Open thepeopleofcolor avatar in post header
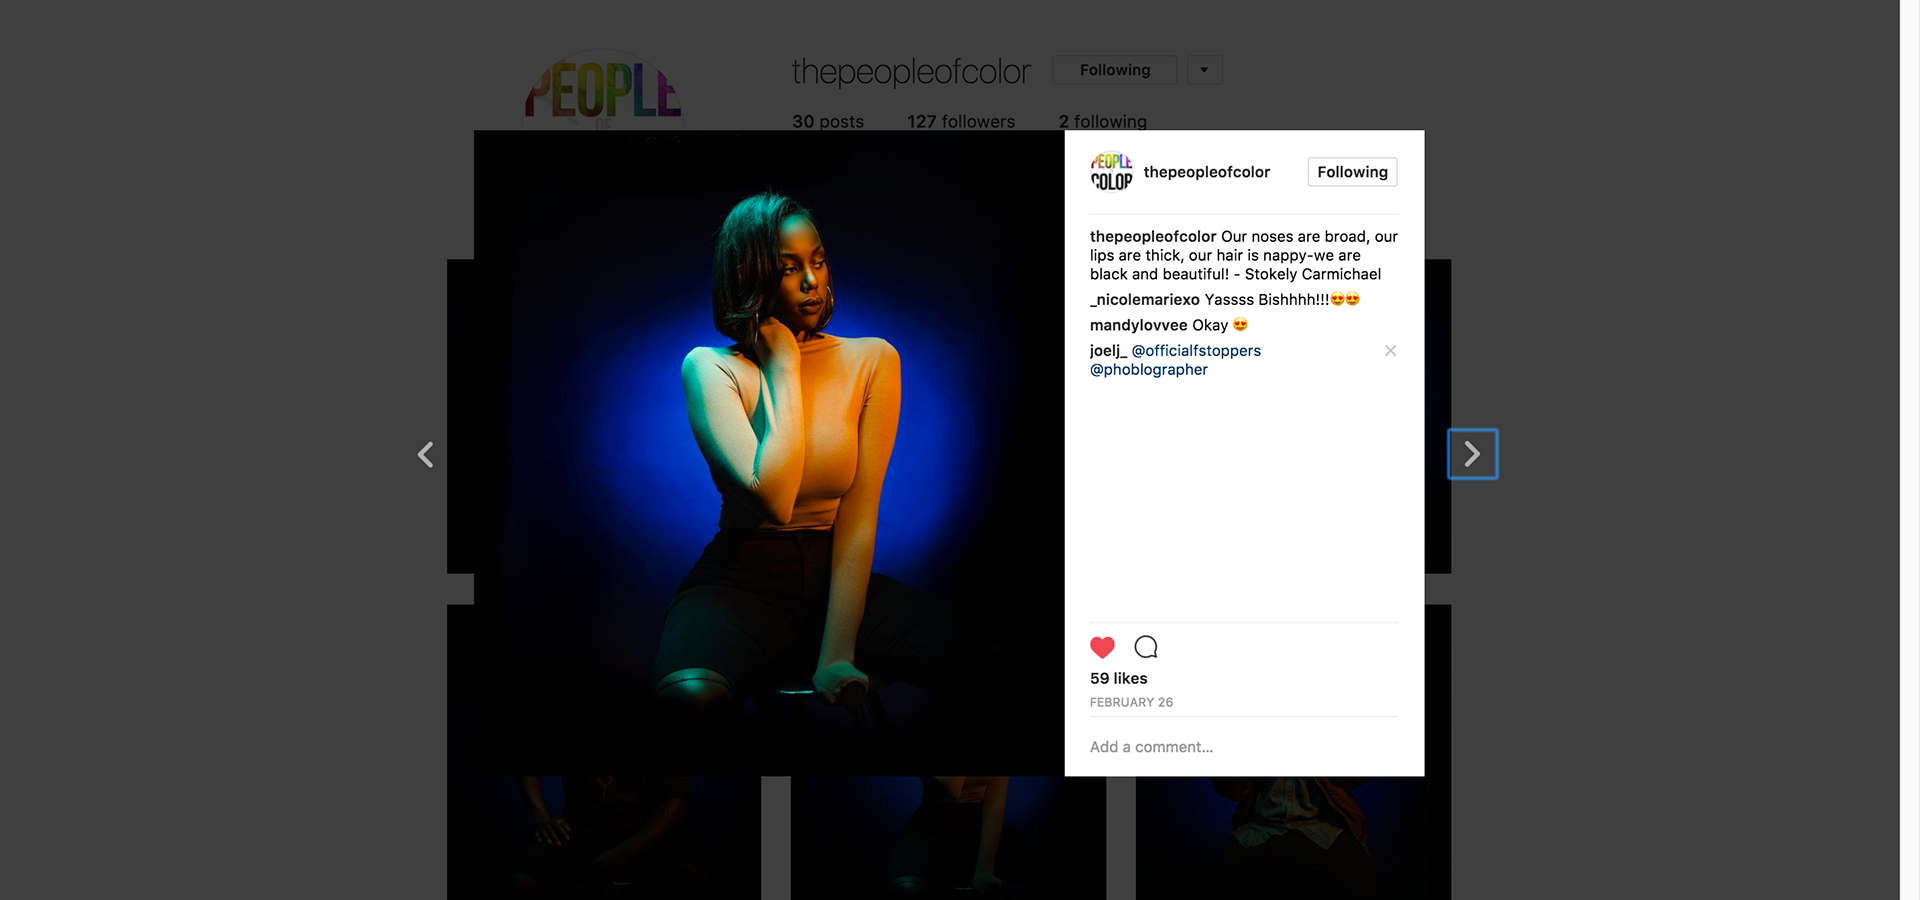1920x900 pixels. point(1111,172)
